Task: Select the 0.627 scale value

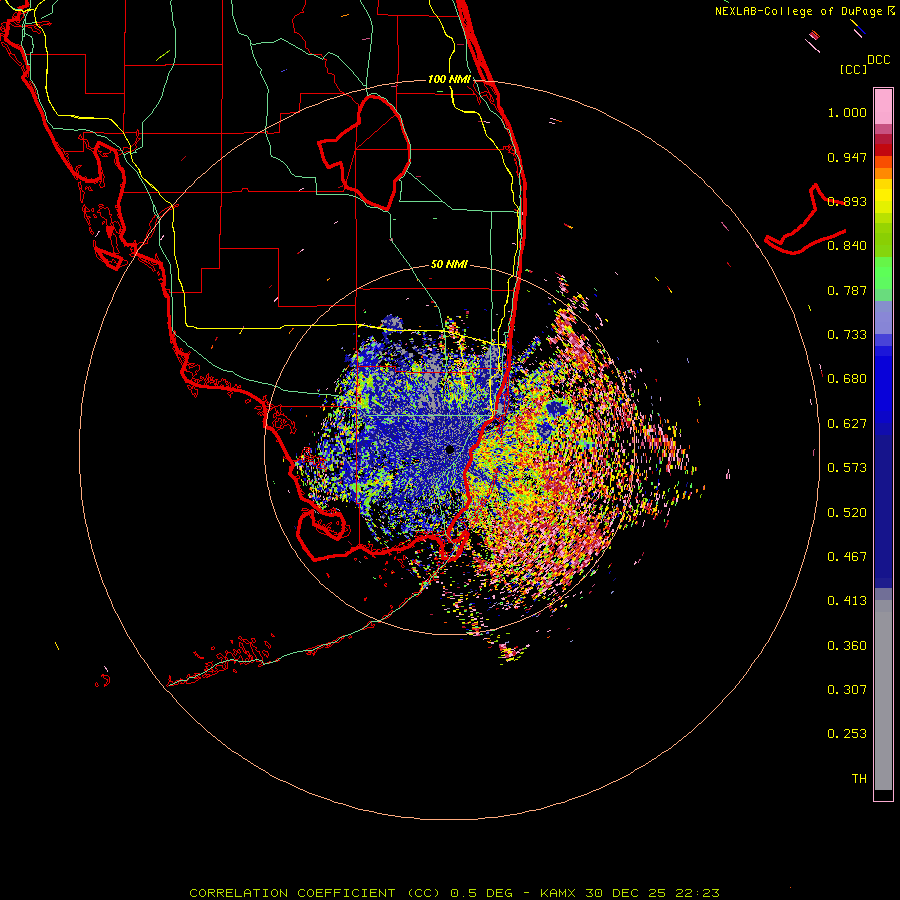Action: pyautogui.click(x=847, y=424)
